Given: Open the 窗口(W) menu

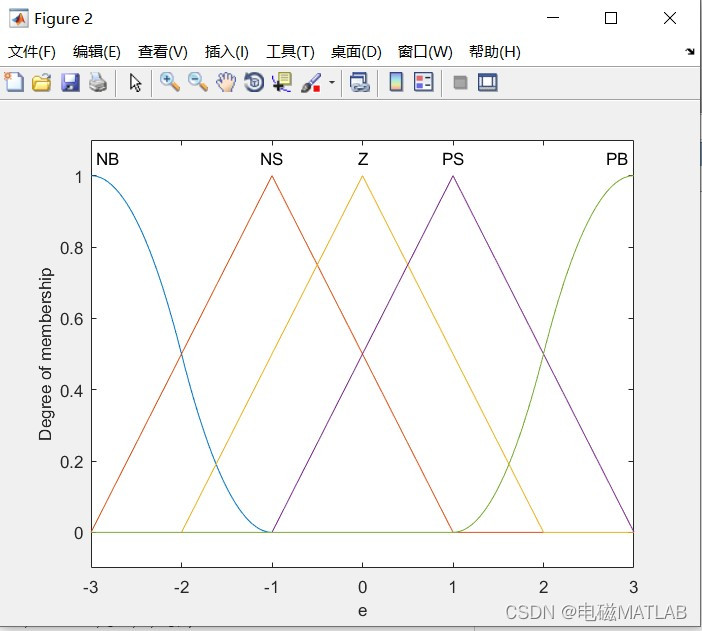Looking at the screenshot, I should click(x=425, y=52).
